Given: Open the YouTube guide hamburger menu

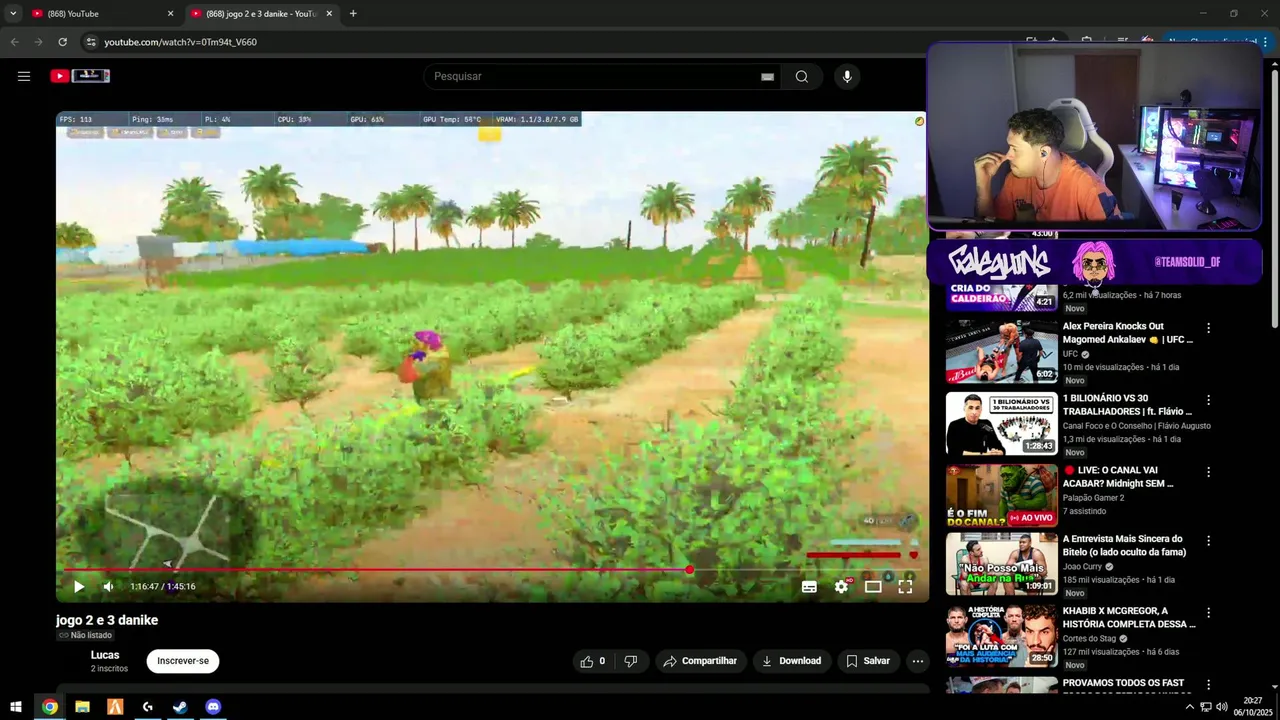Looking at the screenshot, I should point(24,76).
